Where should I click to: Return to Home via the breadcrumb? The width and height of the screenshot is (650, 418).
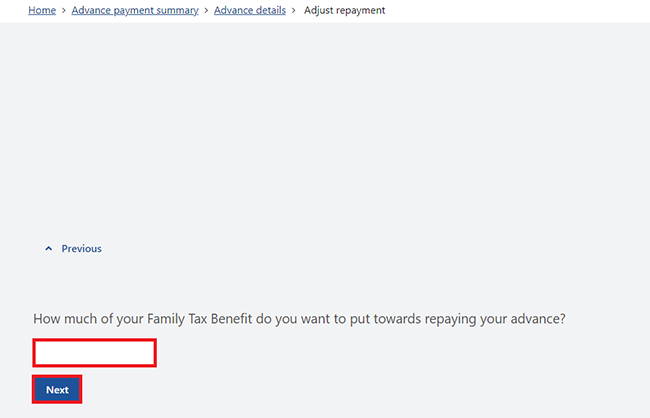coord(42,10)
